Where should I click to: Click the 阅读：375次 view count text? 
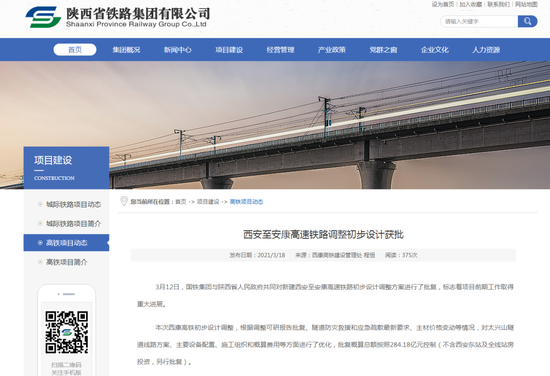(x=401, y=255)
